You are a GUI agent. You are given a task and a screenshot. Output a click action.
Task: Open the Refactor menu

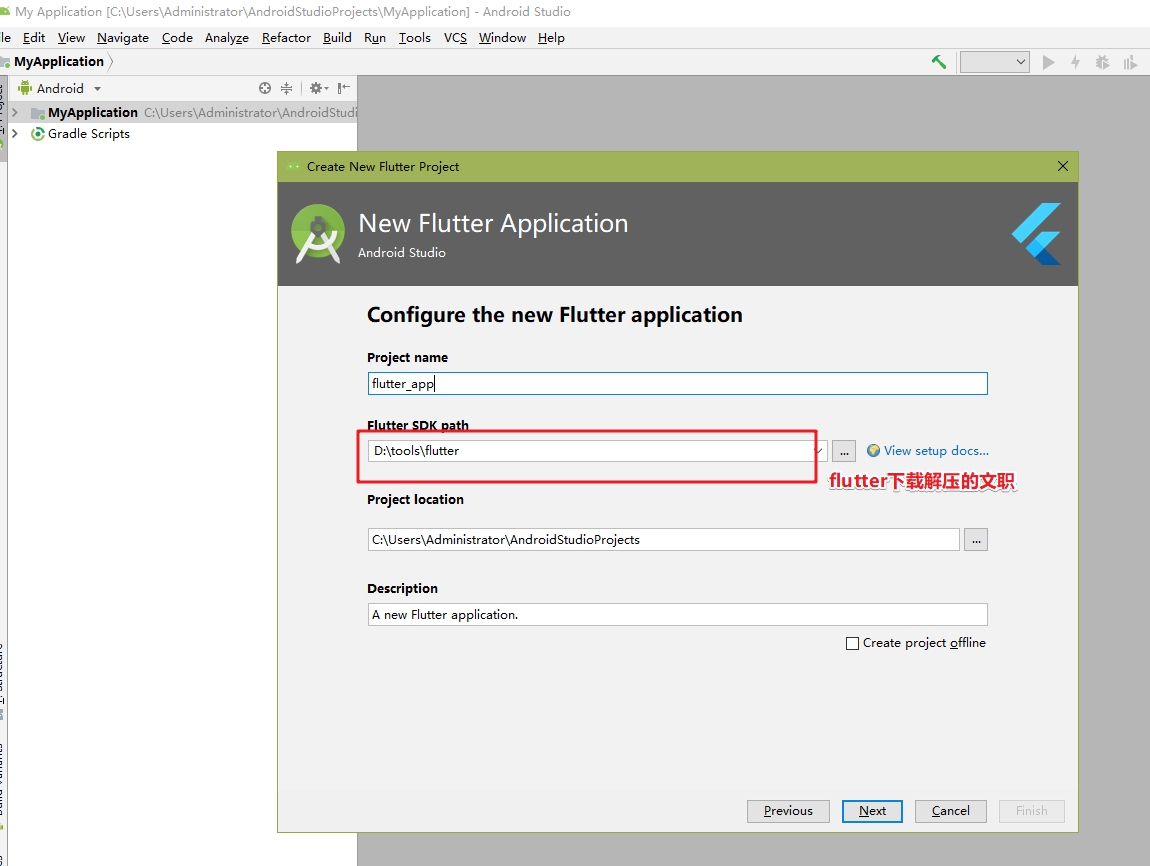pyautogui.click(x=286, y=37)
